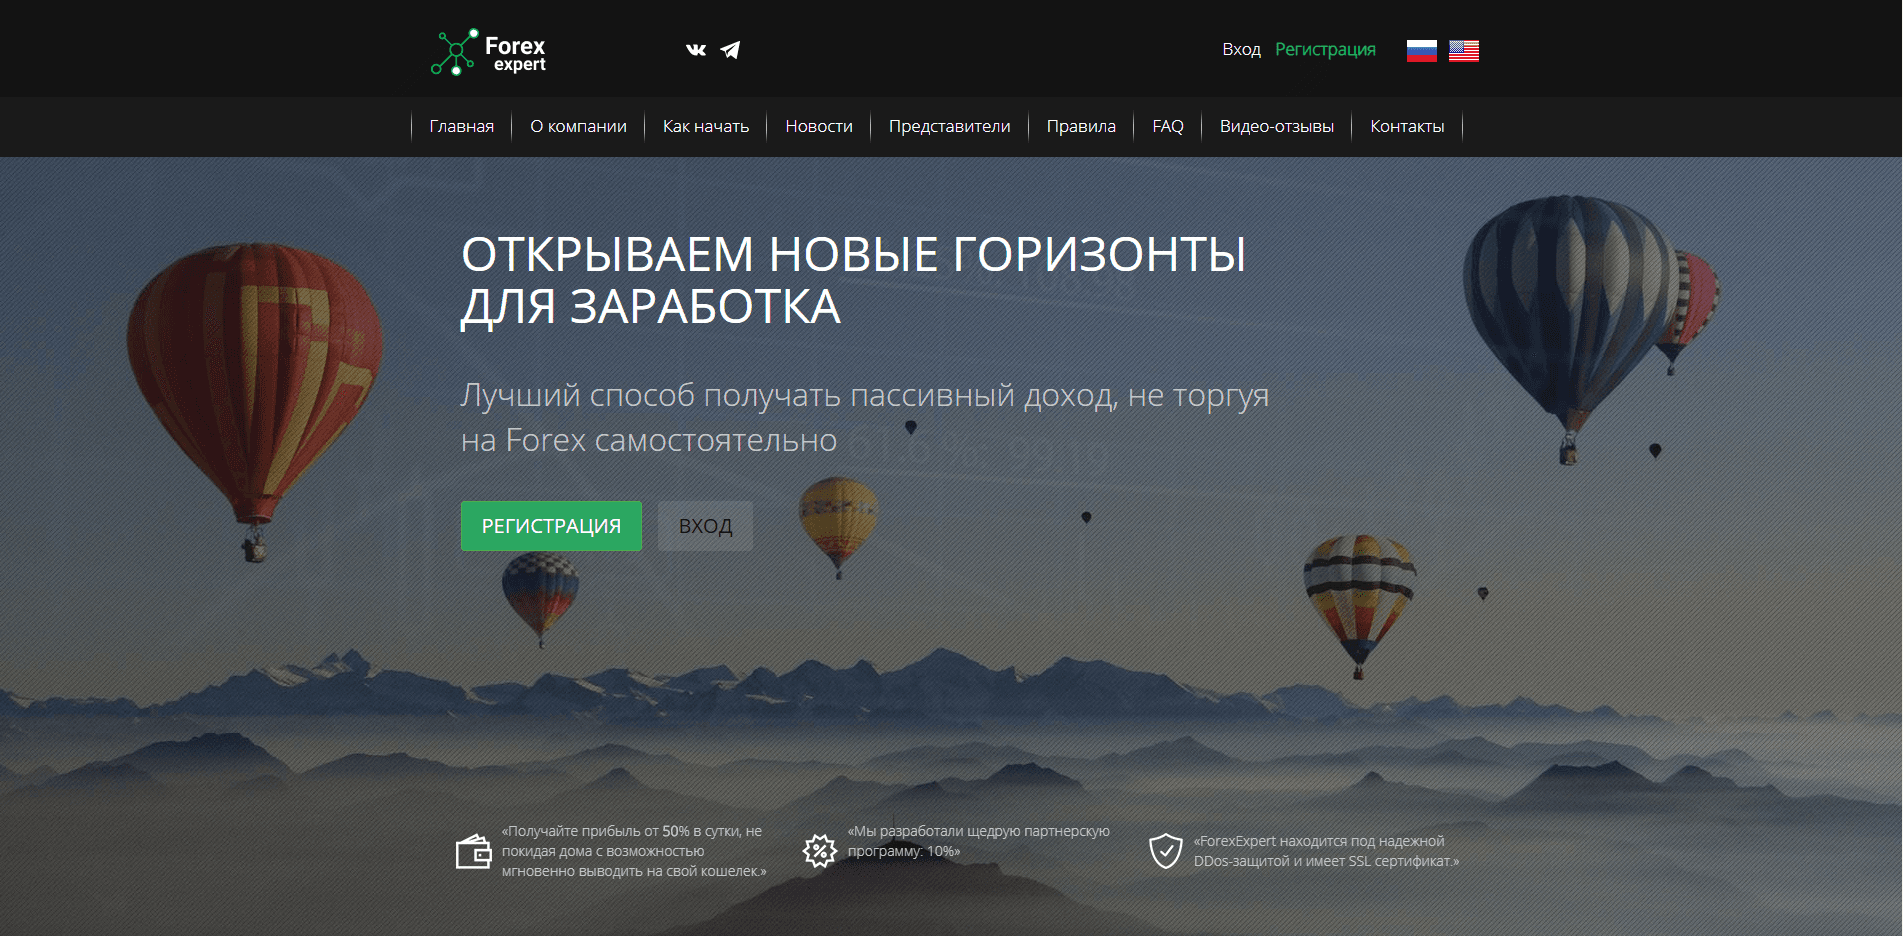This screenshot has height=936, width=1903.
Task: View the Представители section
Action: [948, 126]
